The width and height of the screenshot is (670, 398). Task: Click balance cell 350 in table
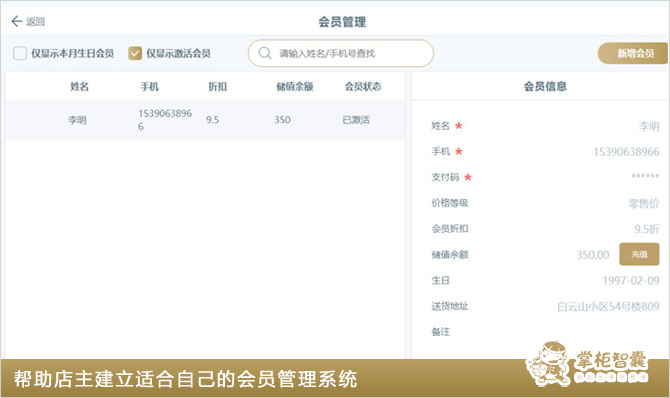(282, 120)
